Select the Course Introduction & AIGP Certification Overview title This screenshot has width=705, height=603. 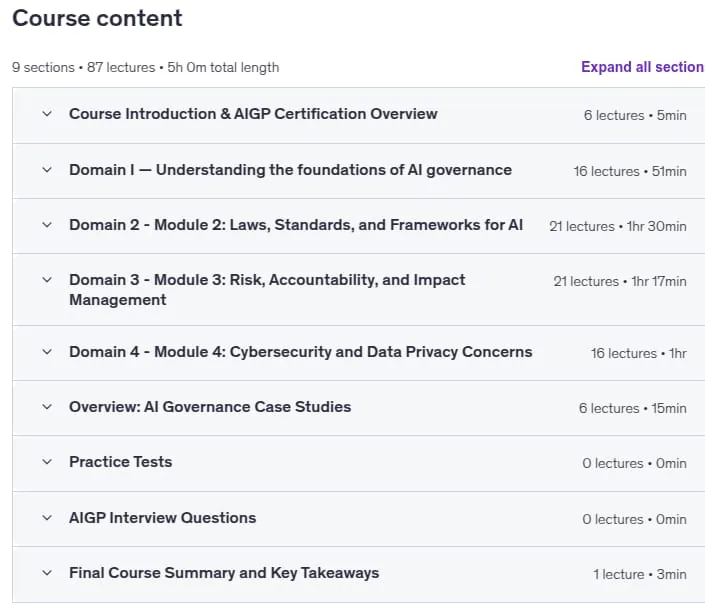[253, 114]
